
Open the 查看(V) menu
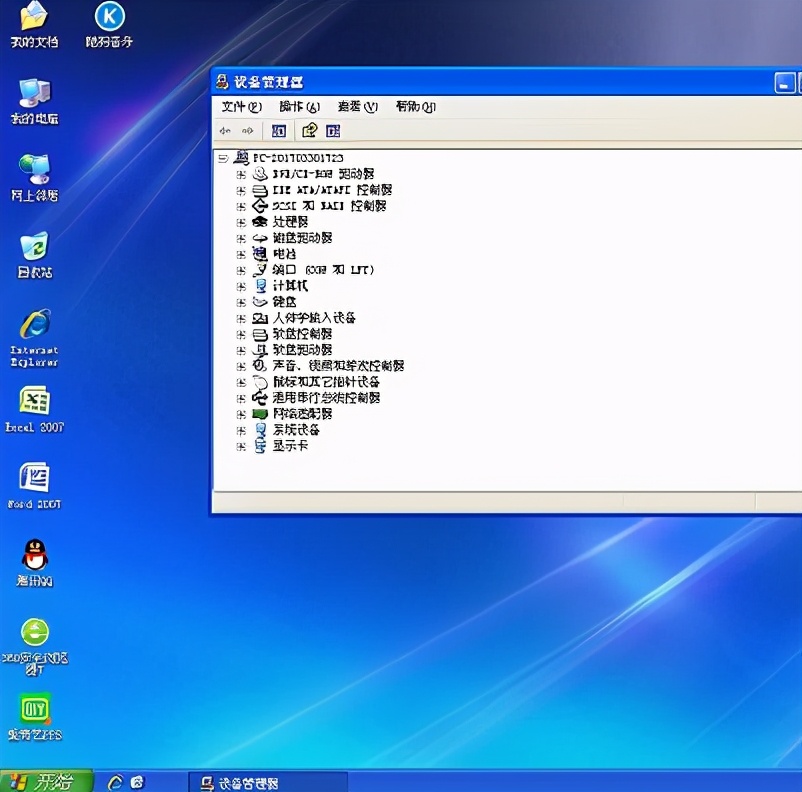point(357,107)
